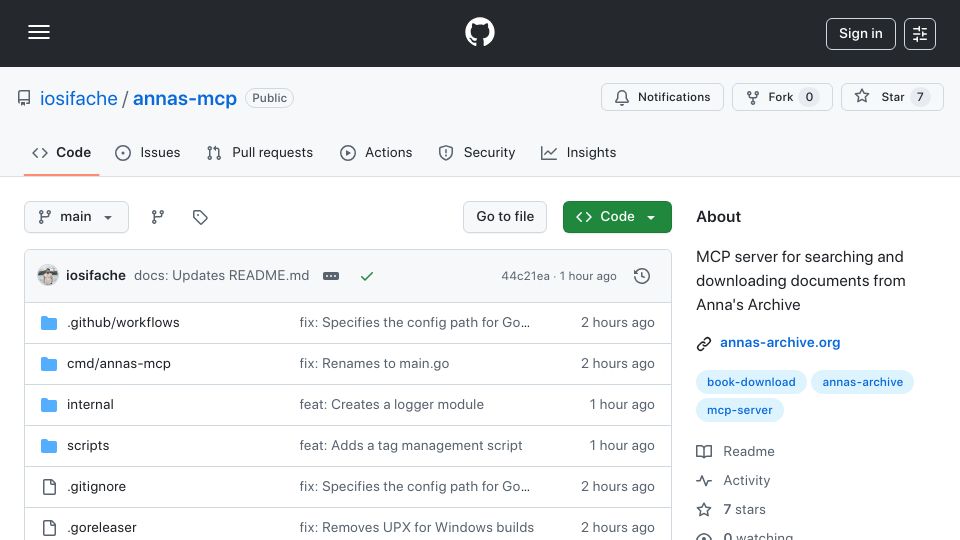The height and width of the screenshot is (540, 960).
Task: Switch to the Issues tab
Action: [148, 152]
